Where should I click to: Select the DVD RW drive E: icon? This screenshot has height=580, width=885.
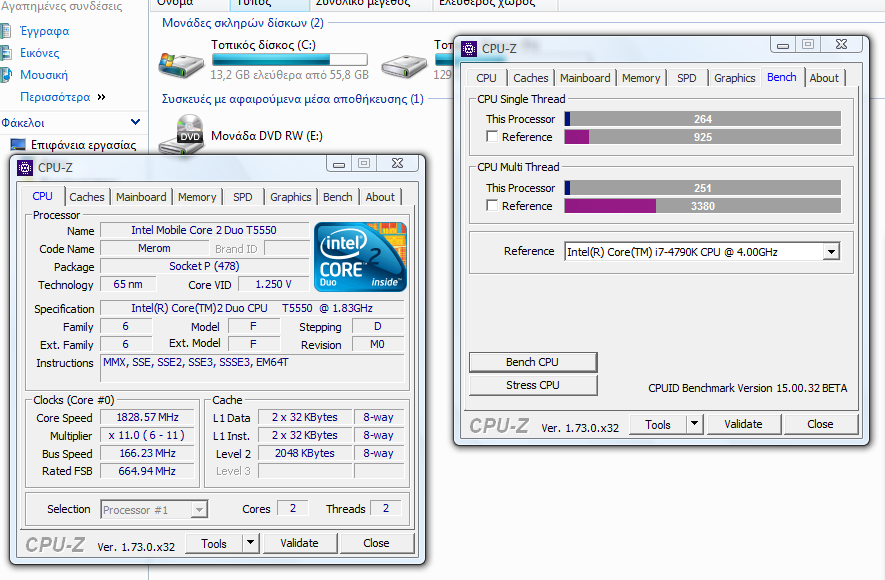click(x=181, y=135)
